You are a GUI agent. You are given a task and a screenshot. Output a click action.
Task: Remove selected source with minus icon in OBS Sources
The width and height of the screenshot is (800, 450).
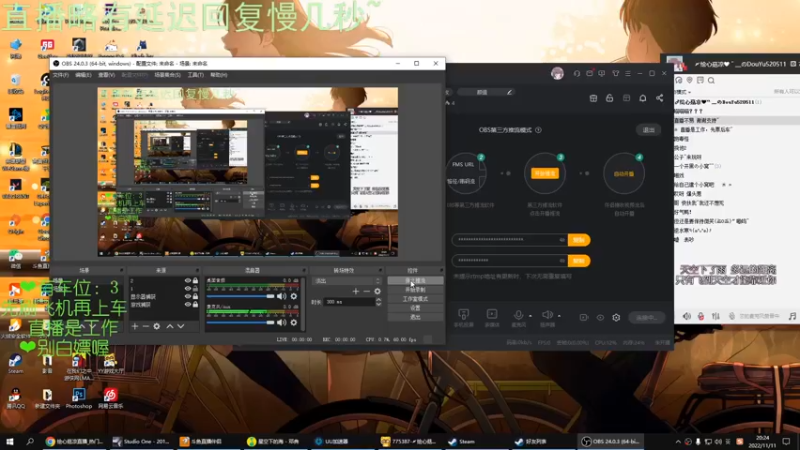tap(145, 326)
